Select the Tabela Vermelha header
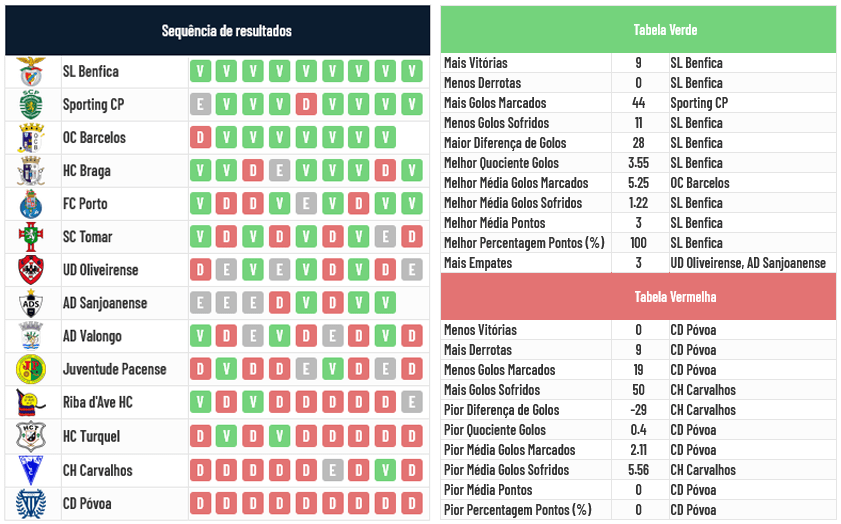841x524 pixels. click(x=638, y=297)
